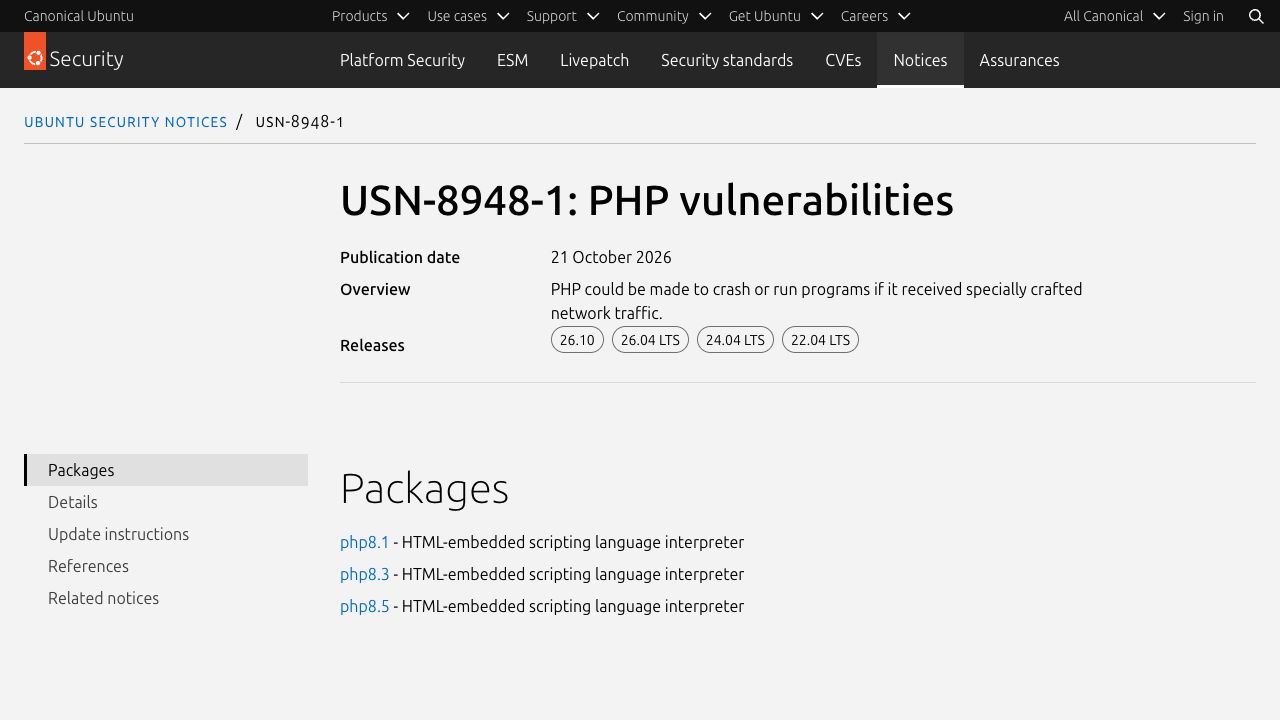Open the php8.3 package link
The image size is (1280, 720).
(x=364, y=574)
